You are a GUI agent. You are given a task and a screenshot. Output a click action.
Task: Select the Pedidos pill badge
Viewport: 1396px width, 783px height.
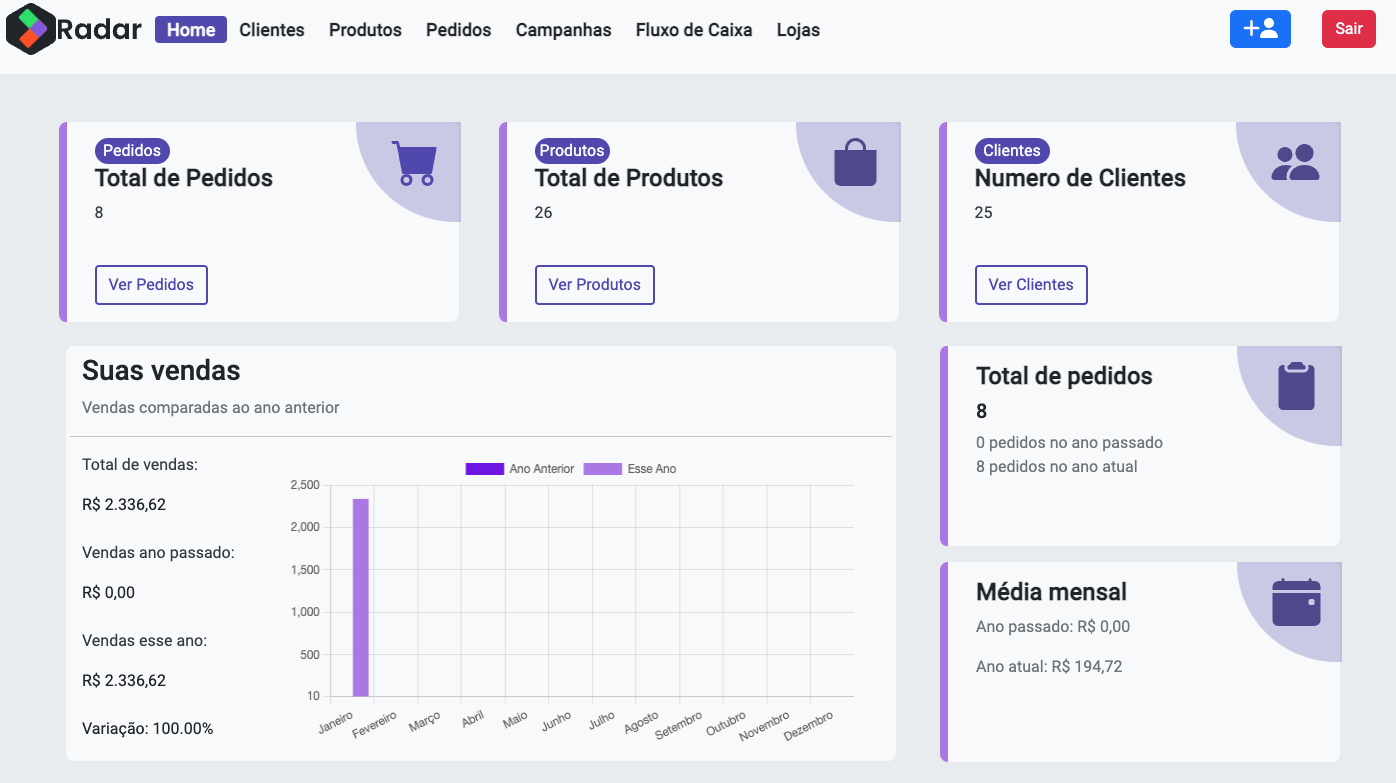pyautogui.click(x=132, y=150)
